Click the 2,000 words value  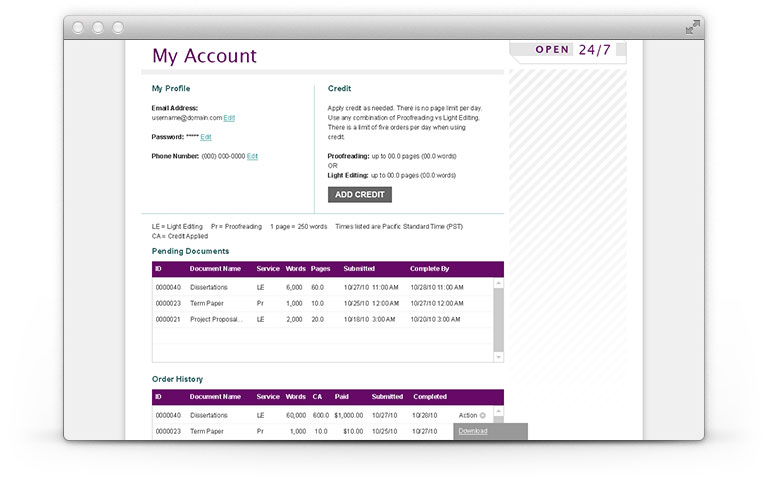coord(294,319)
